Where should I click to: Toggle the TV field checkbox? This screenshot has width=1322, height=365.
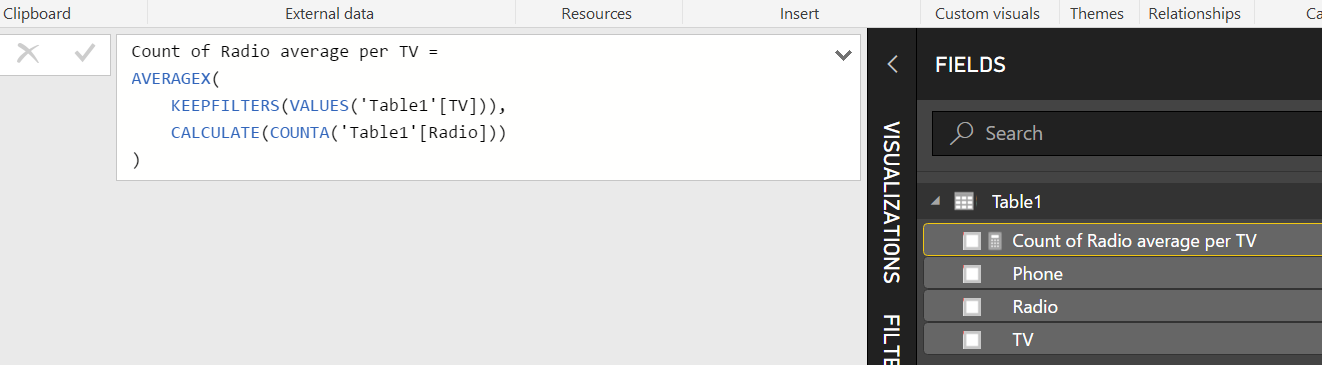[x=972, y=340]
